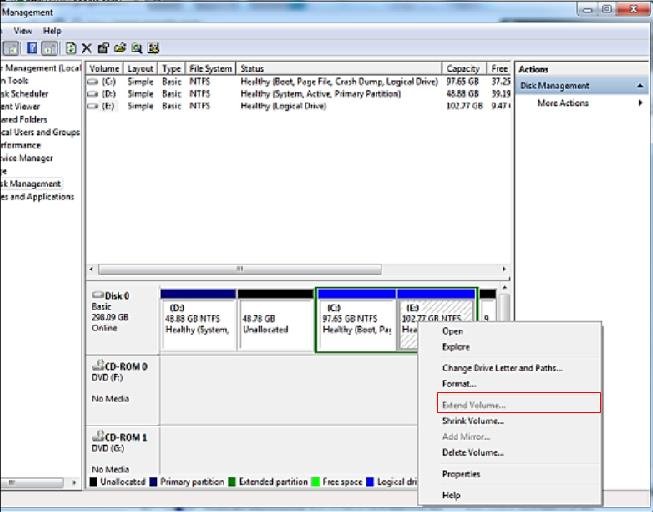
Task: Click volume list scrollbar right arrow
Action: coord(504,269)
